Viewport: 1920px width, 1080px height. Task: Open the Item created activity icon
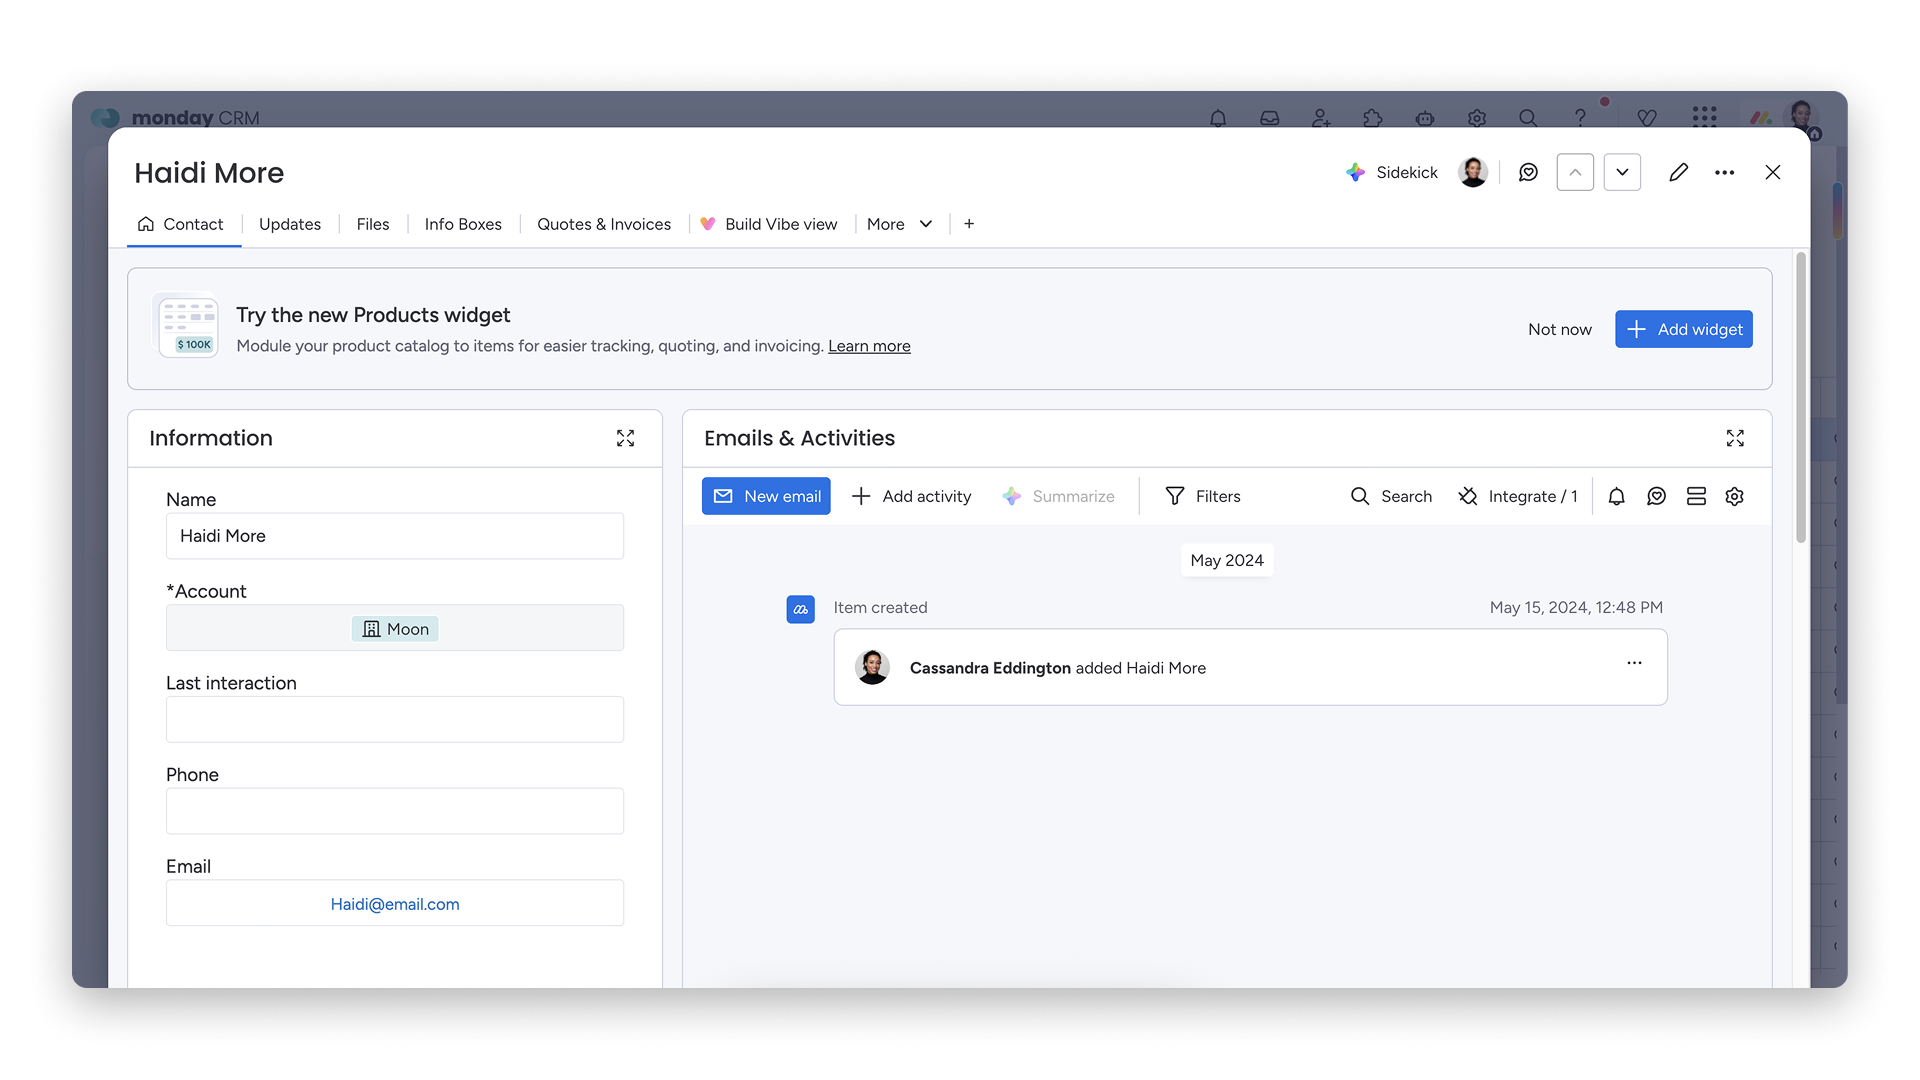click(801, 609)
